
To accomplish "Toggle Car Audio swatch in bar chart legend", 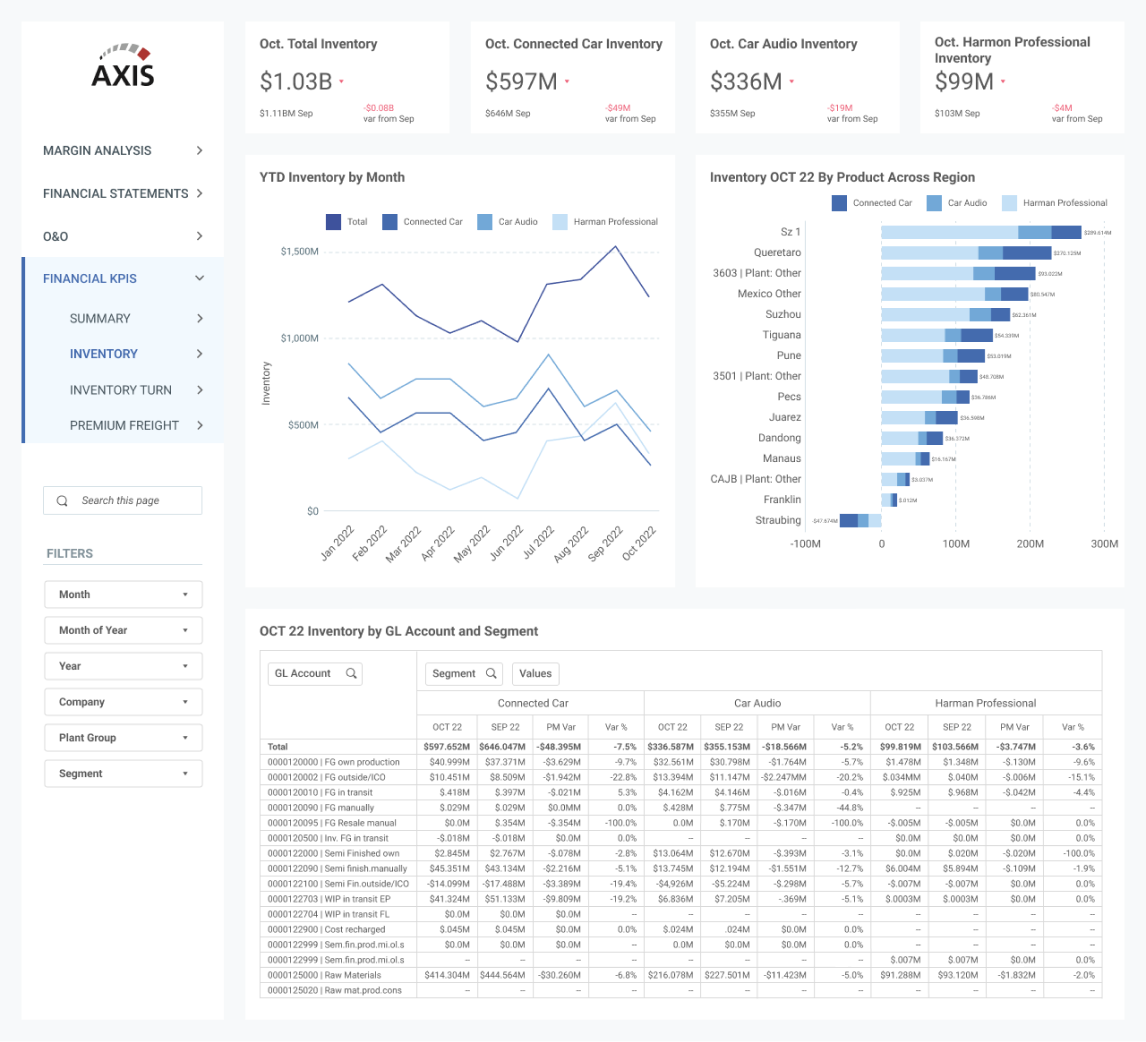I will (x=934, y=202).
